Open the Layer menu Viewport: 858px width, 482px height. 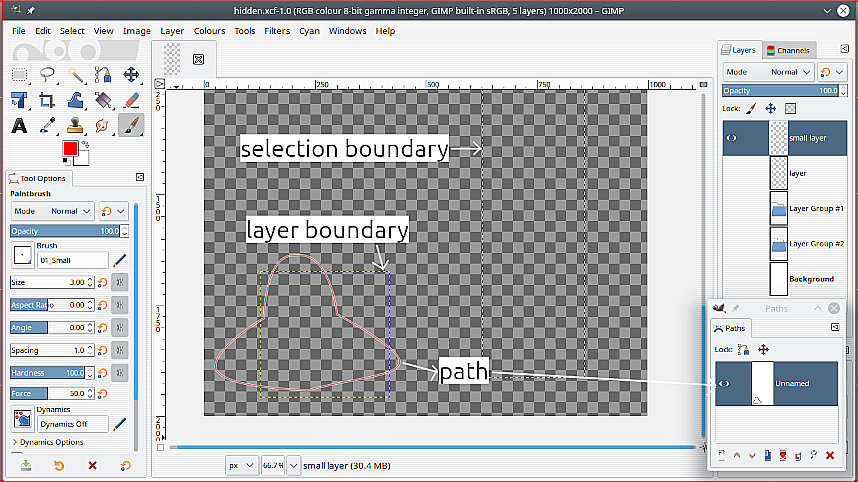pyautogui.click(x=172, y=31)
